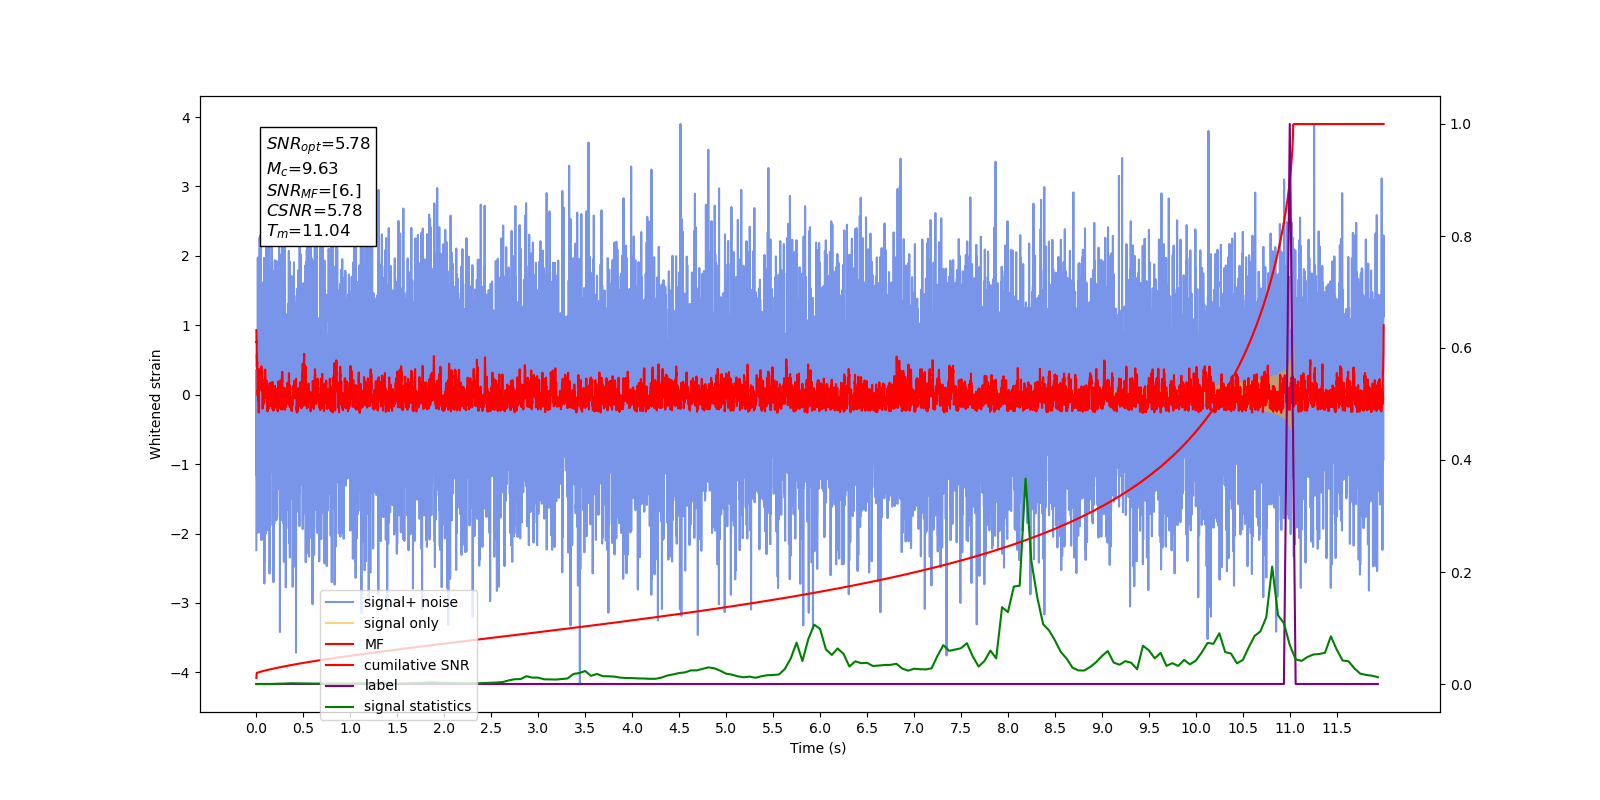Click left y-axis tick label 4
The image size is (1600, 800).
pyautogui.click(x=185, y=118)
